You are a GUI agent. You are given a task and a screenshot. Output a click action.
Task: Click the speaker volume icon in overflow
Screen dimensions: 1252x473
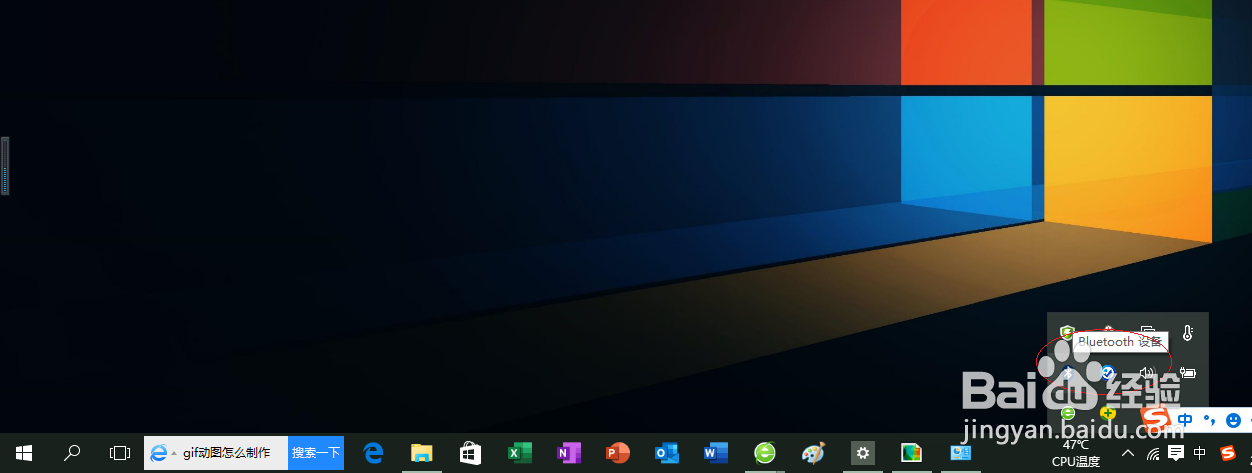pos(1147,373)
